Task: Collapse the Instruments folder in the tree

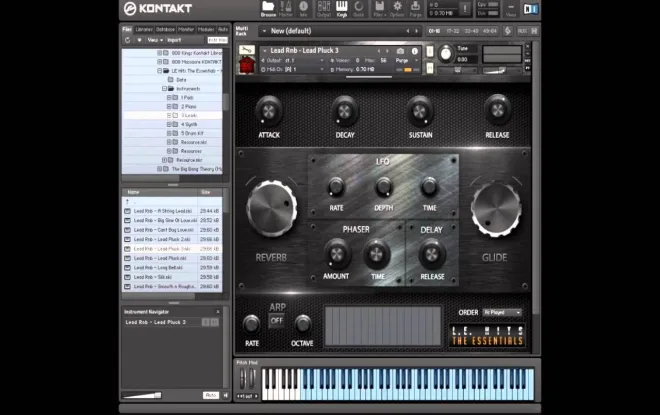Action: pos(164,89)
